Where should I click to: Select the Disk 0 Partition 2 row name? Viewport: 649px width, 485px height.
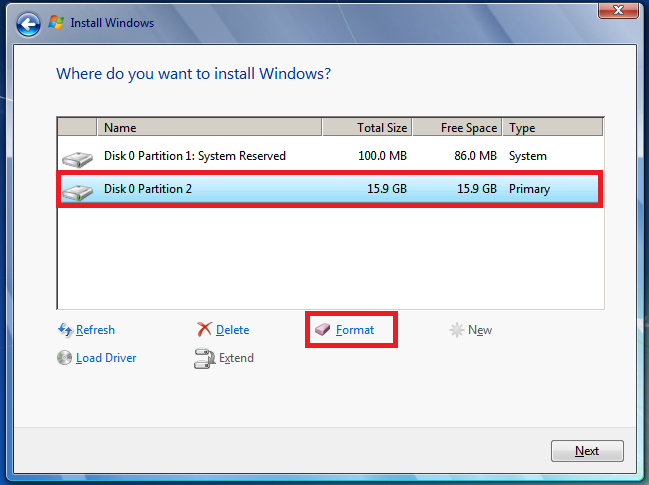tap(148, 189)
